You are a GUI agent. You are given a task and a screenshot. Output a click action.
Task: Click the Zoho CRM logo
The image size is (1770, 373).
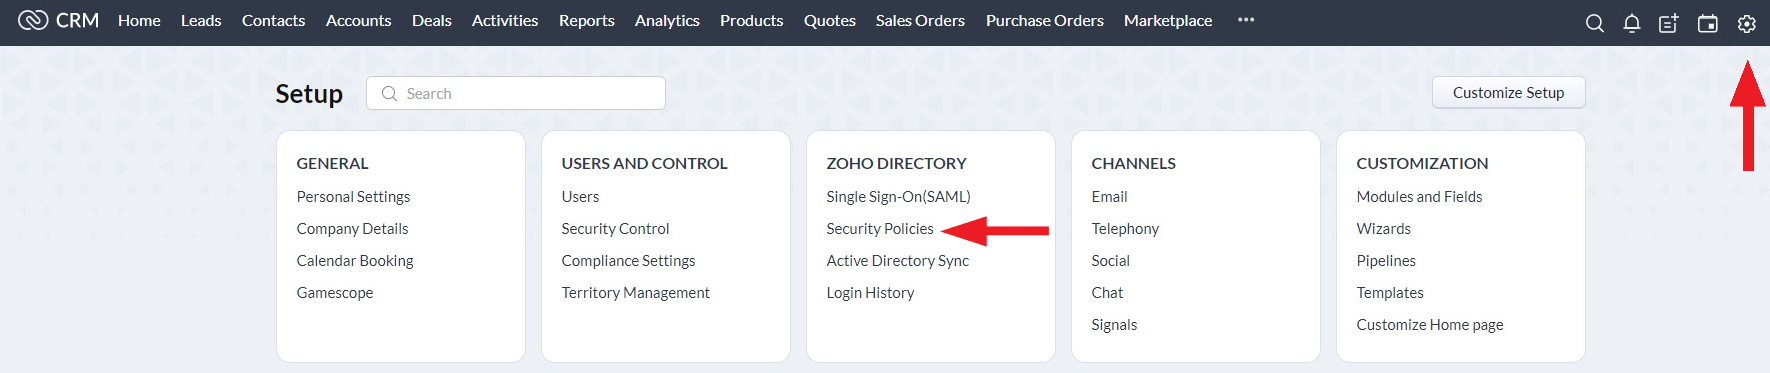click(58, 20)
